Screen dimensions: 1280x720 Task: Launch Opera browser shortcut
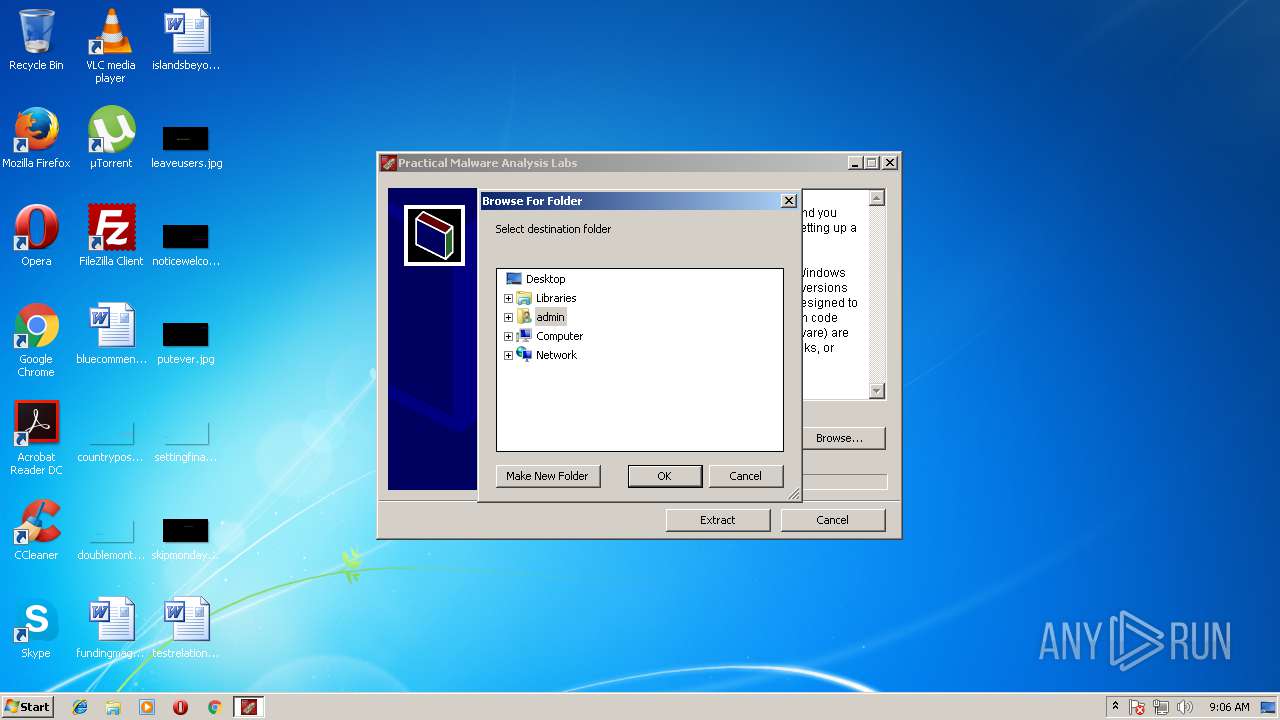(36, 236)
